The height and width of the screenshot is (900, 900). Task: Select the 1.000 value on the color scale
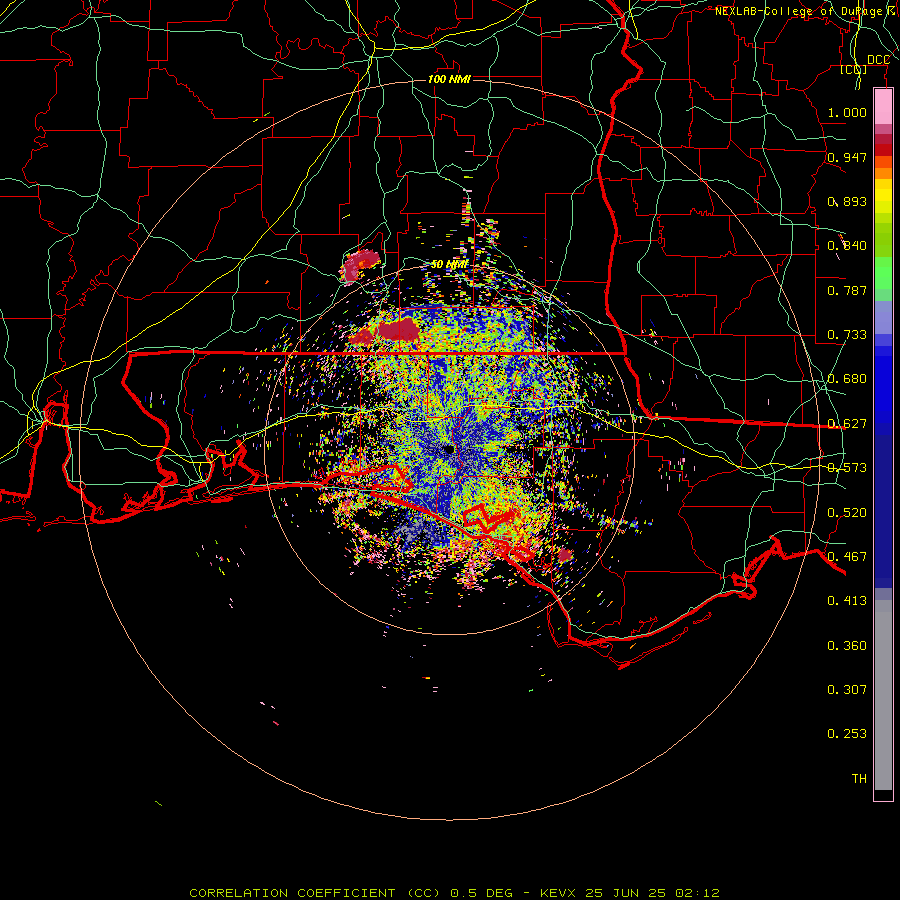click(x=847, y=112)
